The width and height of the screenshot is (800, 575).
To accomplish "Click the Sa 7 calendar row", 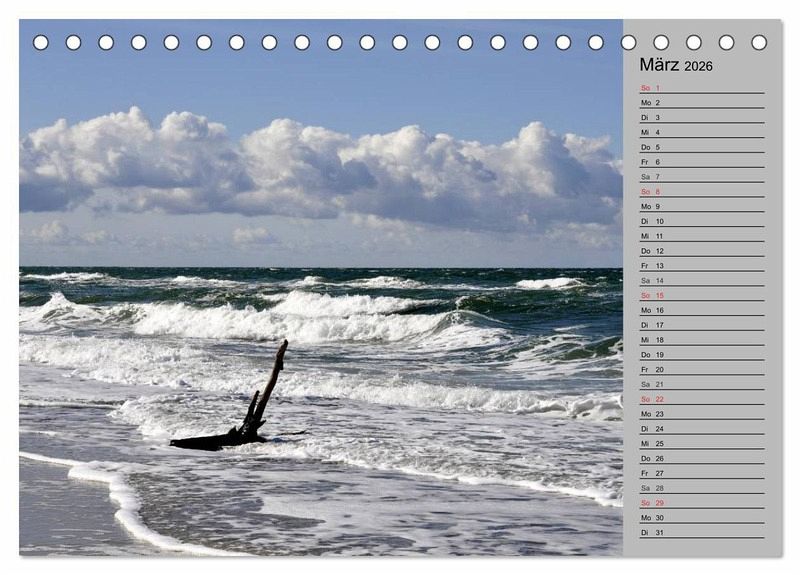I will pos(701,177).
